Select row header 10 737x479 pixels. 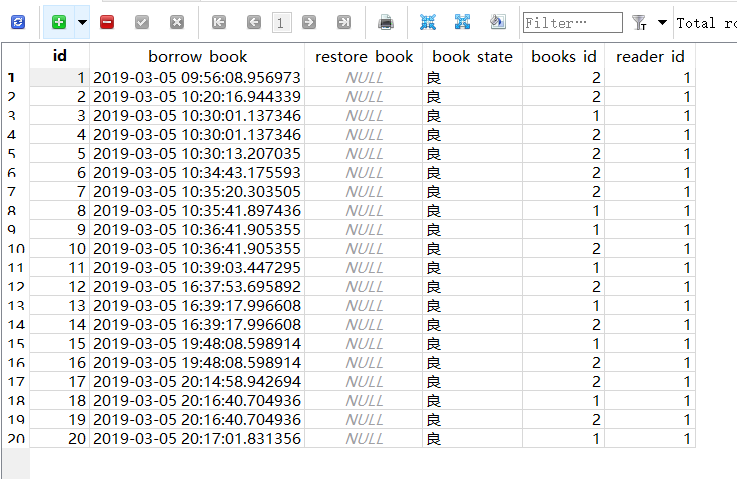pyautogui.click(x=16, y=249)
